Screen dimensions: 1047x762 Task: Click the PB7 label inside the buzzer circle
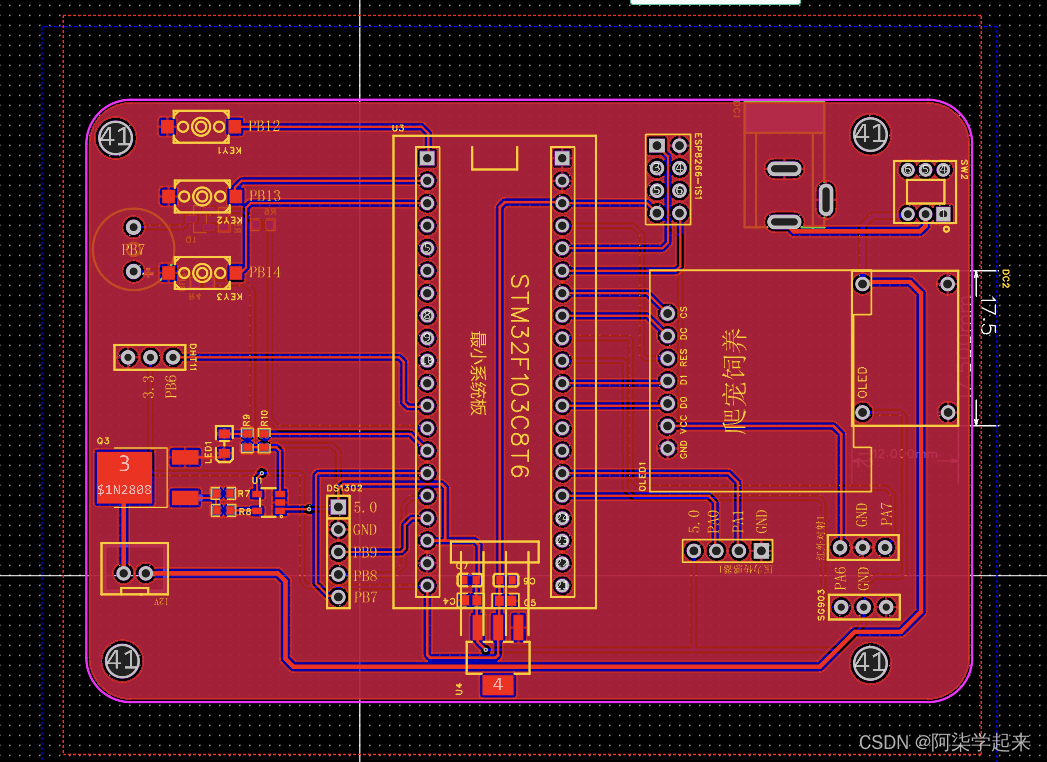pyautogui.click(x=133, y=250)
